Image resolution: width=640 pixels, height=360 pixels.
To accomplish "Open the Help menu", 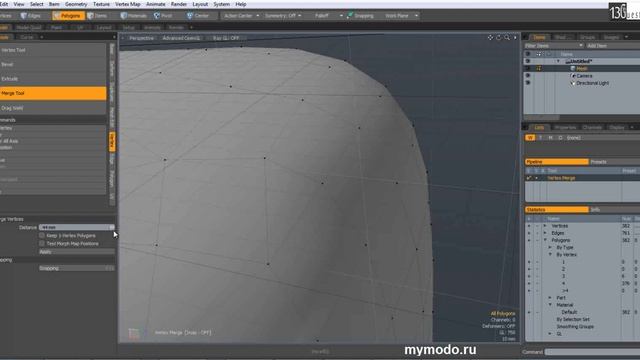I will 241,4.
